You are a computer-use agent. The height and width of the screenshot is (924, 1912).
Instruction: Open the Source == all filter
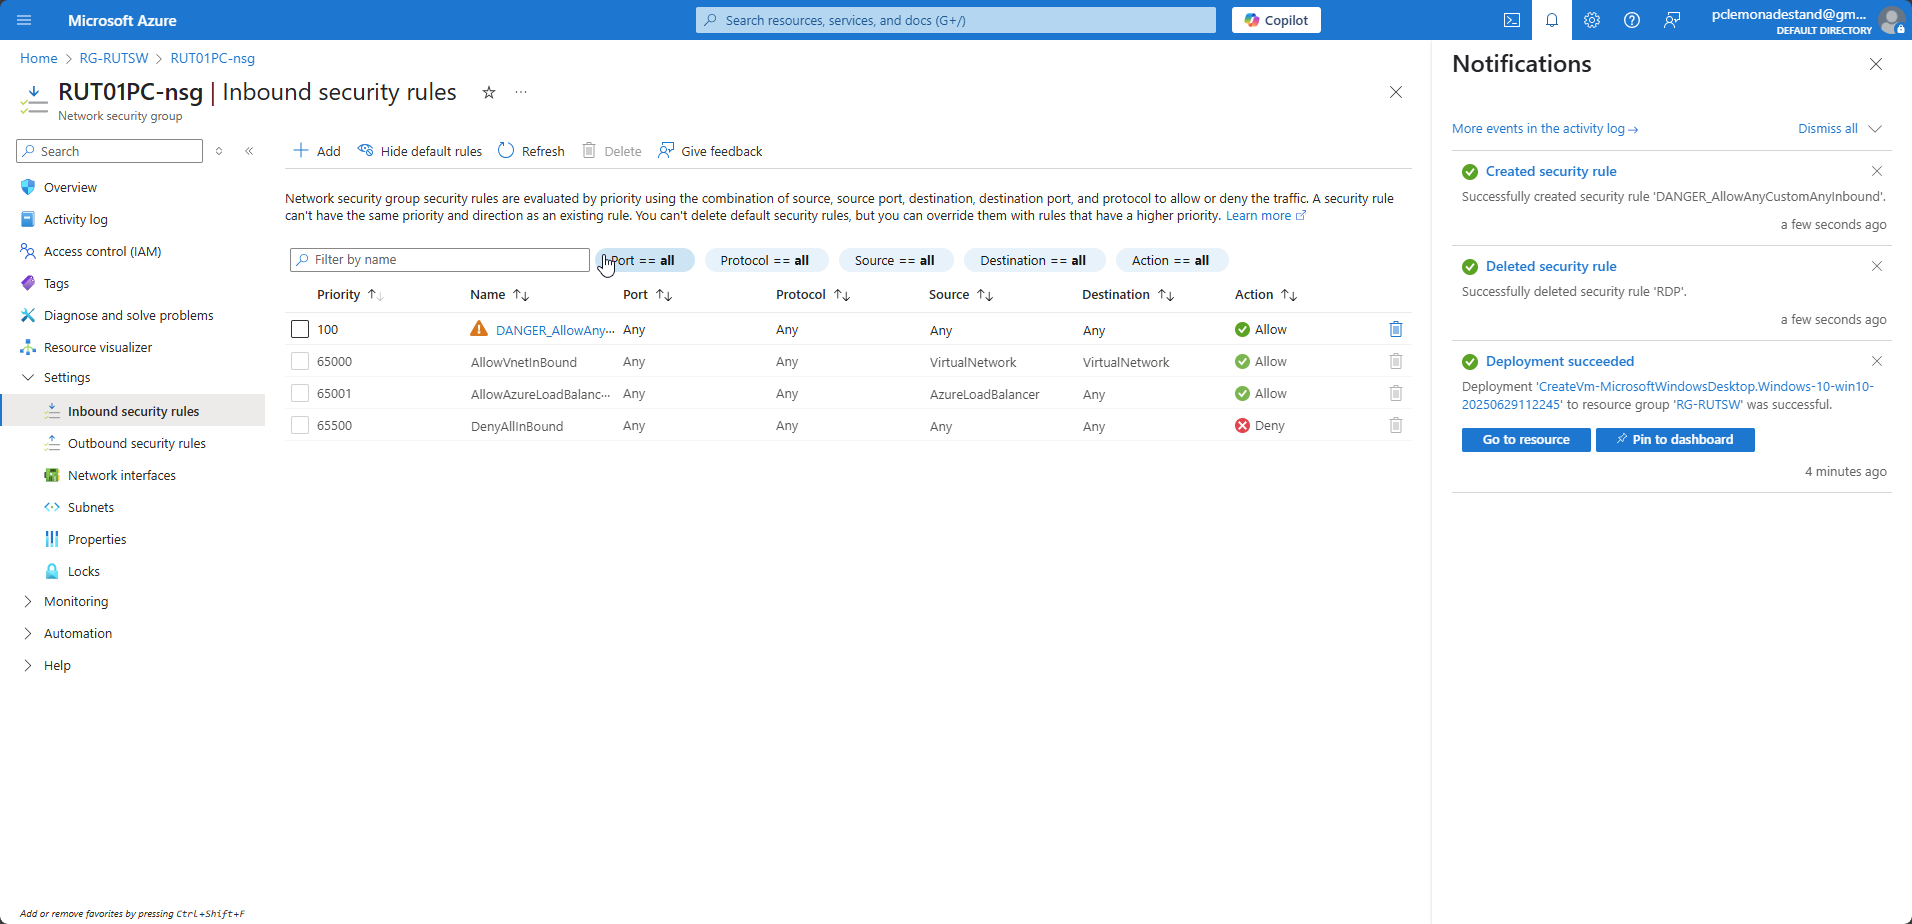(896, 260)
